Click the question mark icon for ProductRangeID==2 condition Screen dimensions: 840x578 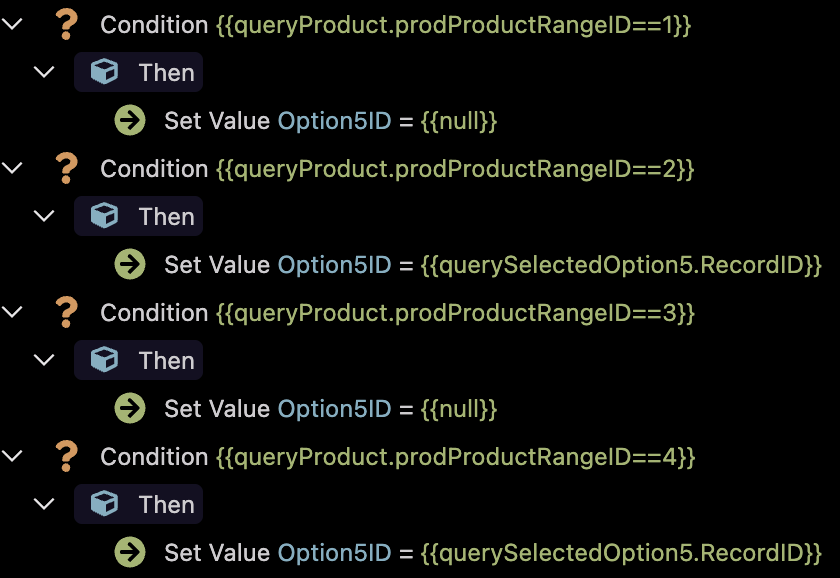(x=66, y=169)
